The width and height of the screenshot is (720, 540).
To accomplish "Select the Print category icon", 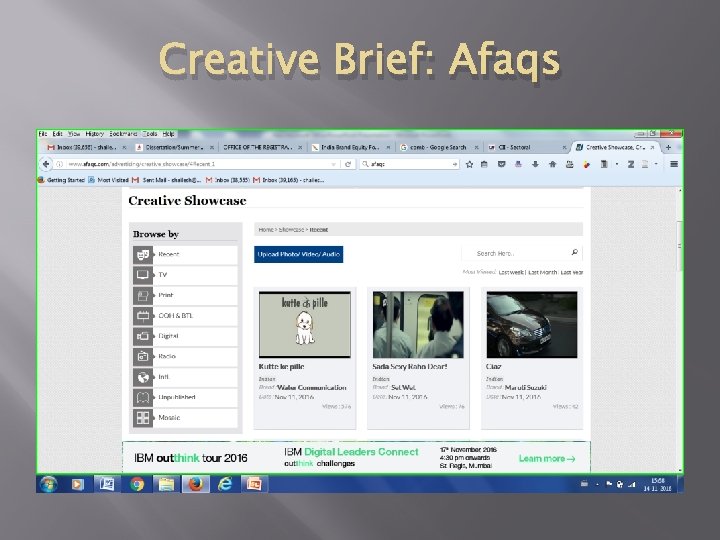I will pos(143,295).
